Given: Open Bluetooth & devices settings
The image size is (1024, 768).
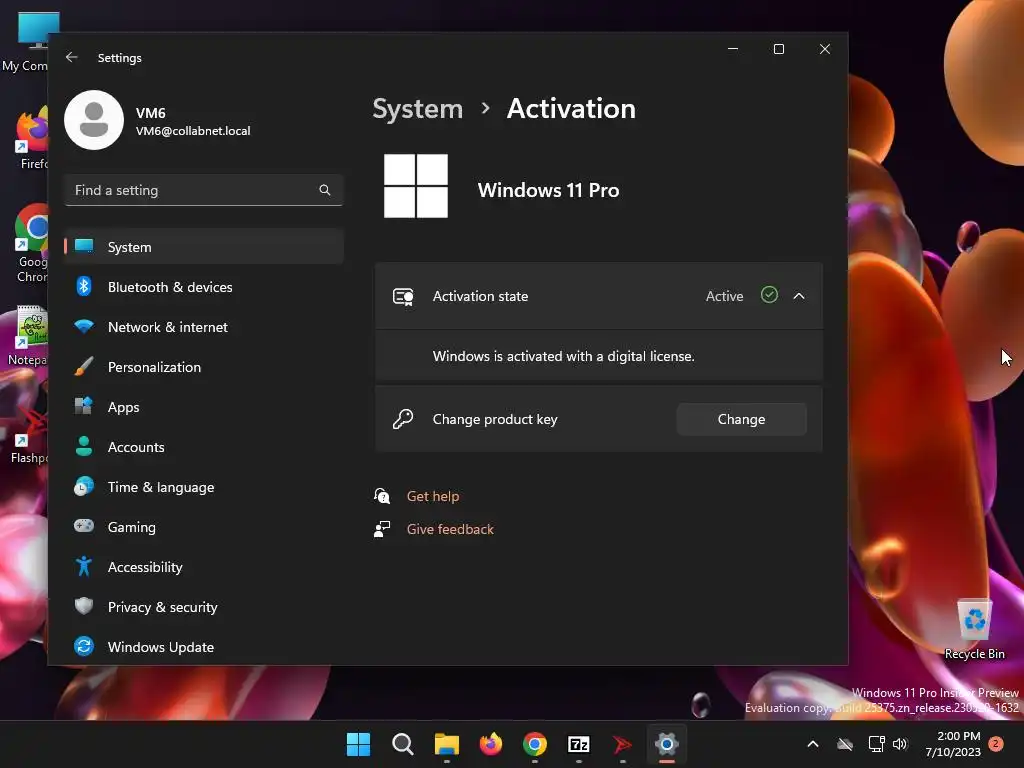Looking at the screenshot, I should [204, 287].
